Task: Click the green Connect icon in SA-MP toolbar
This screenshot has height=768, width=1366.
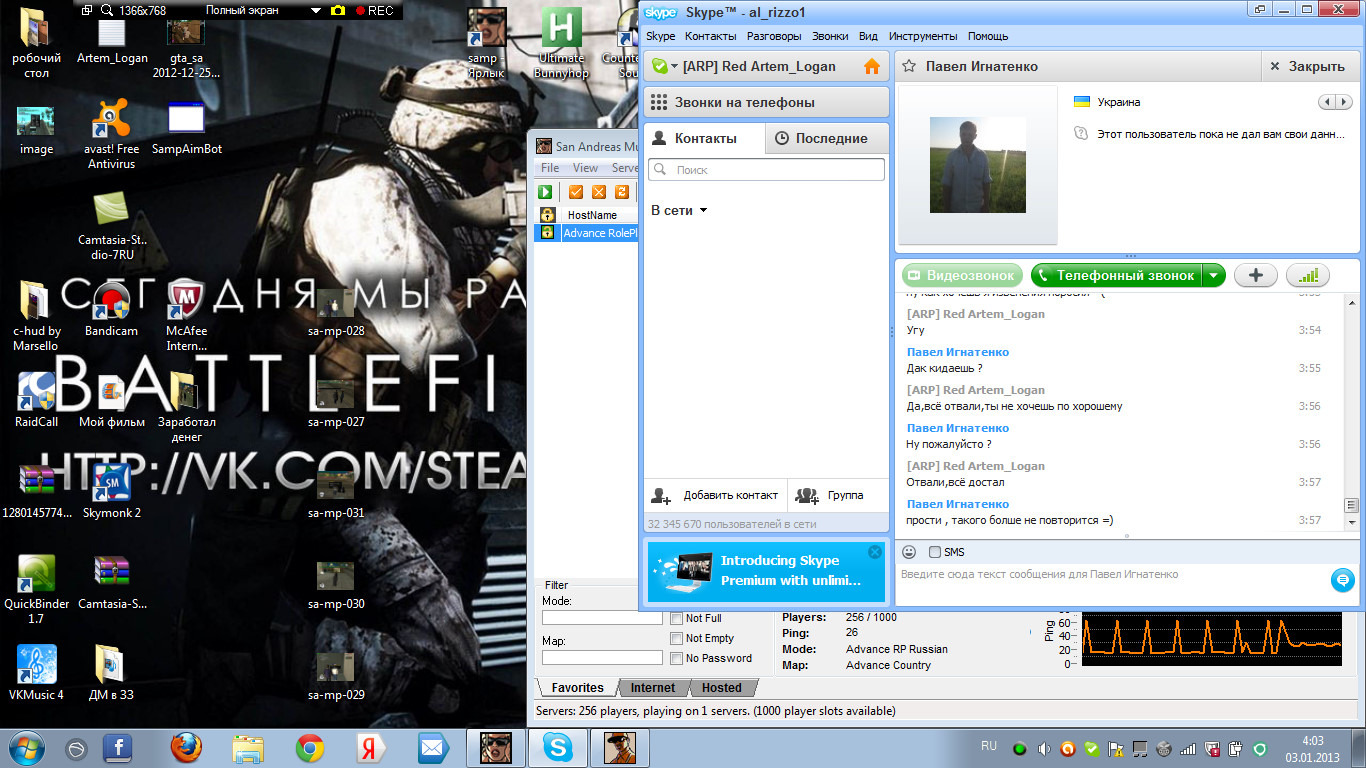Action: [545, 192]
